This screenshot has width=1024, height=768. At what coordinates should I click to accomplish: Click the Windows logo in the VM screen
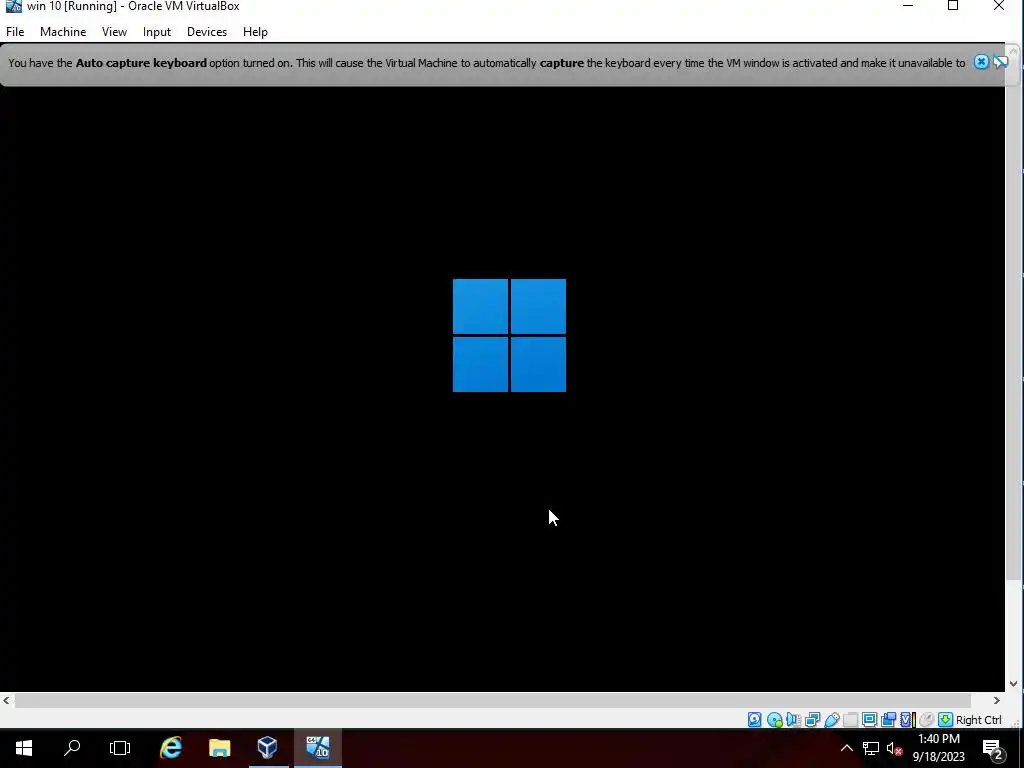pyautogui.click(x=509, y=336)
